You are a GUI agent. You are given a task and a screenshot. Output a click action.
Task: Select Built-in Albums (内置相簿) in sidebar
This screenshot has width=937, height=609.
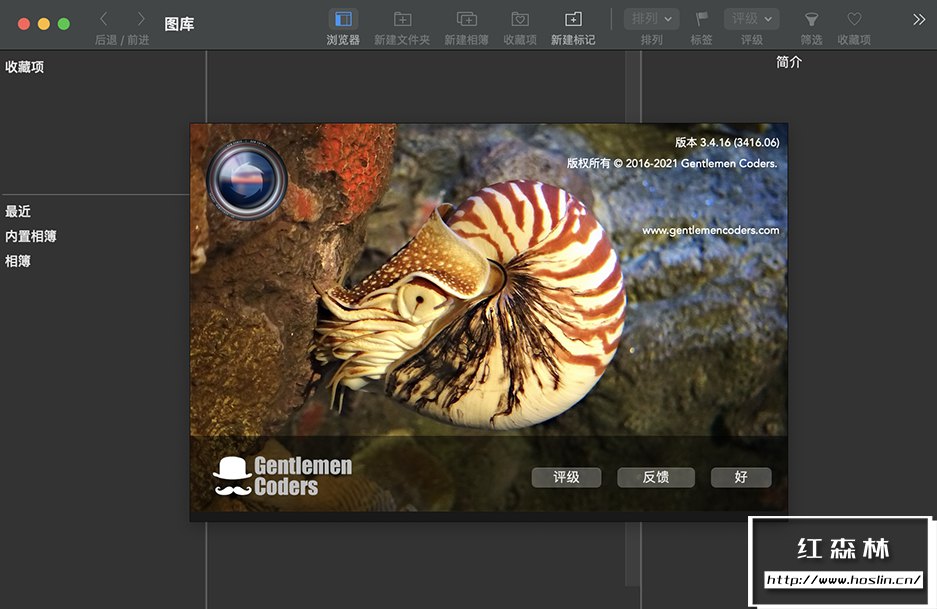click(31, 236)
